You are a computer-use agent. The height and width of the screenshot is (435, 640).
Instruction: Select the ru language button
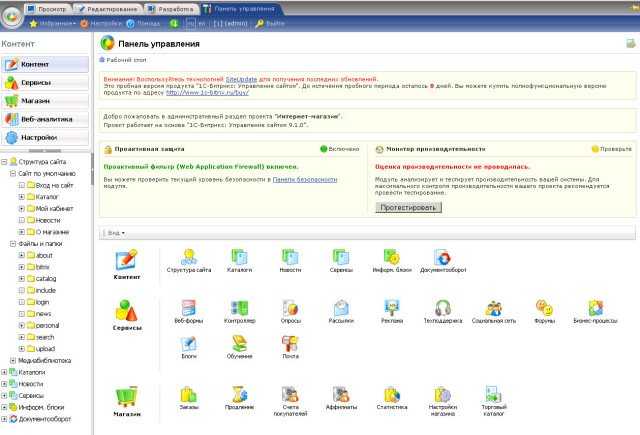click(x=190, y=24)
